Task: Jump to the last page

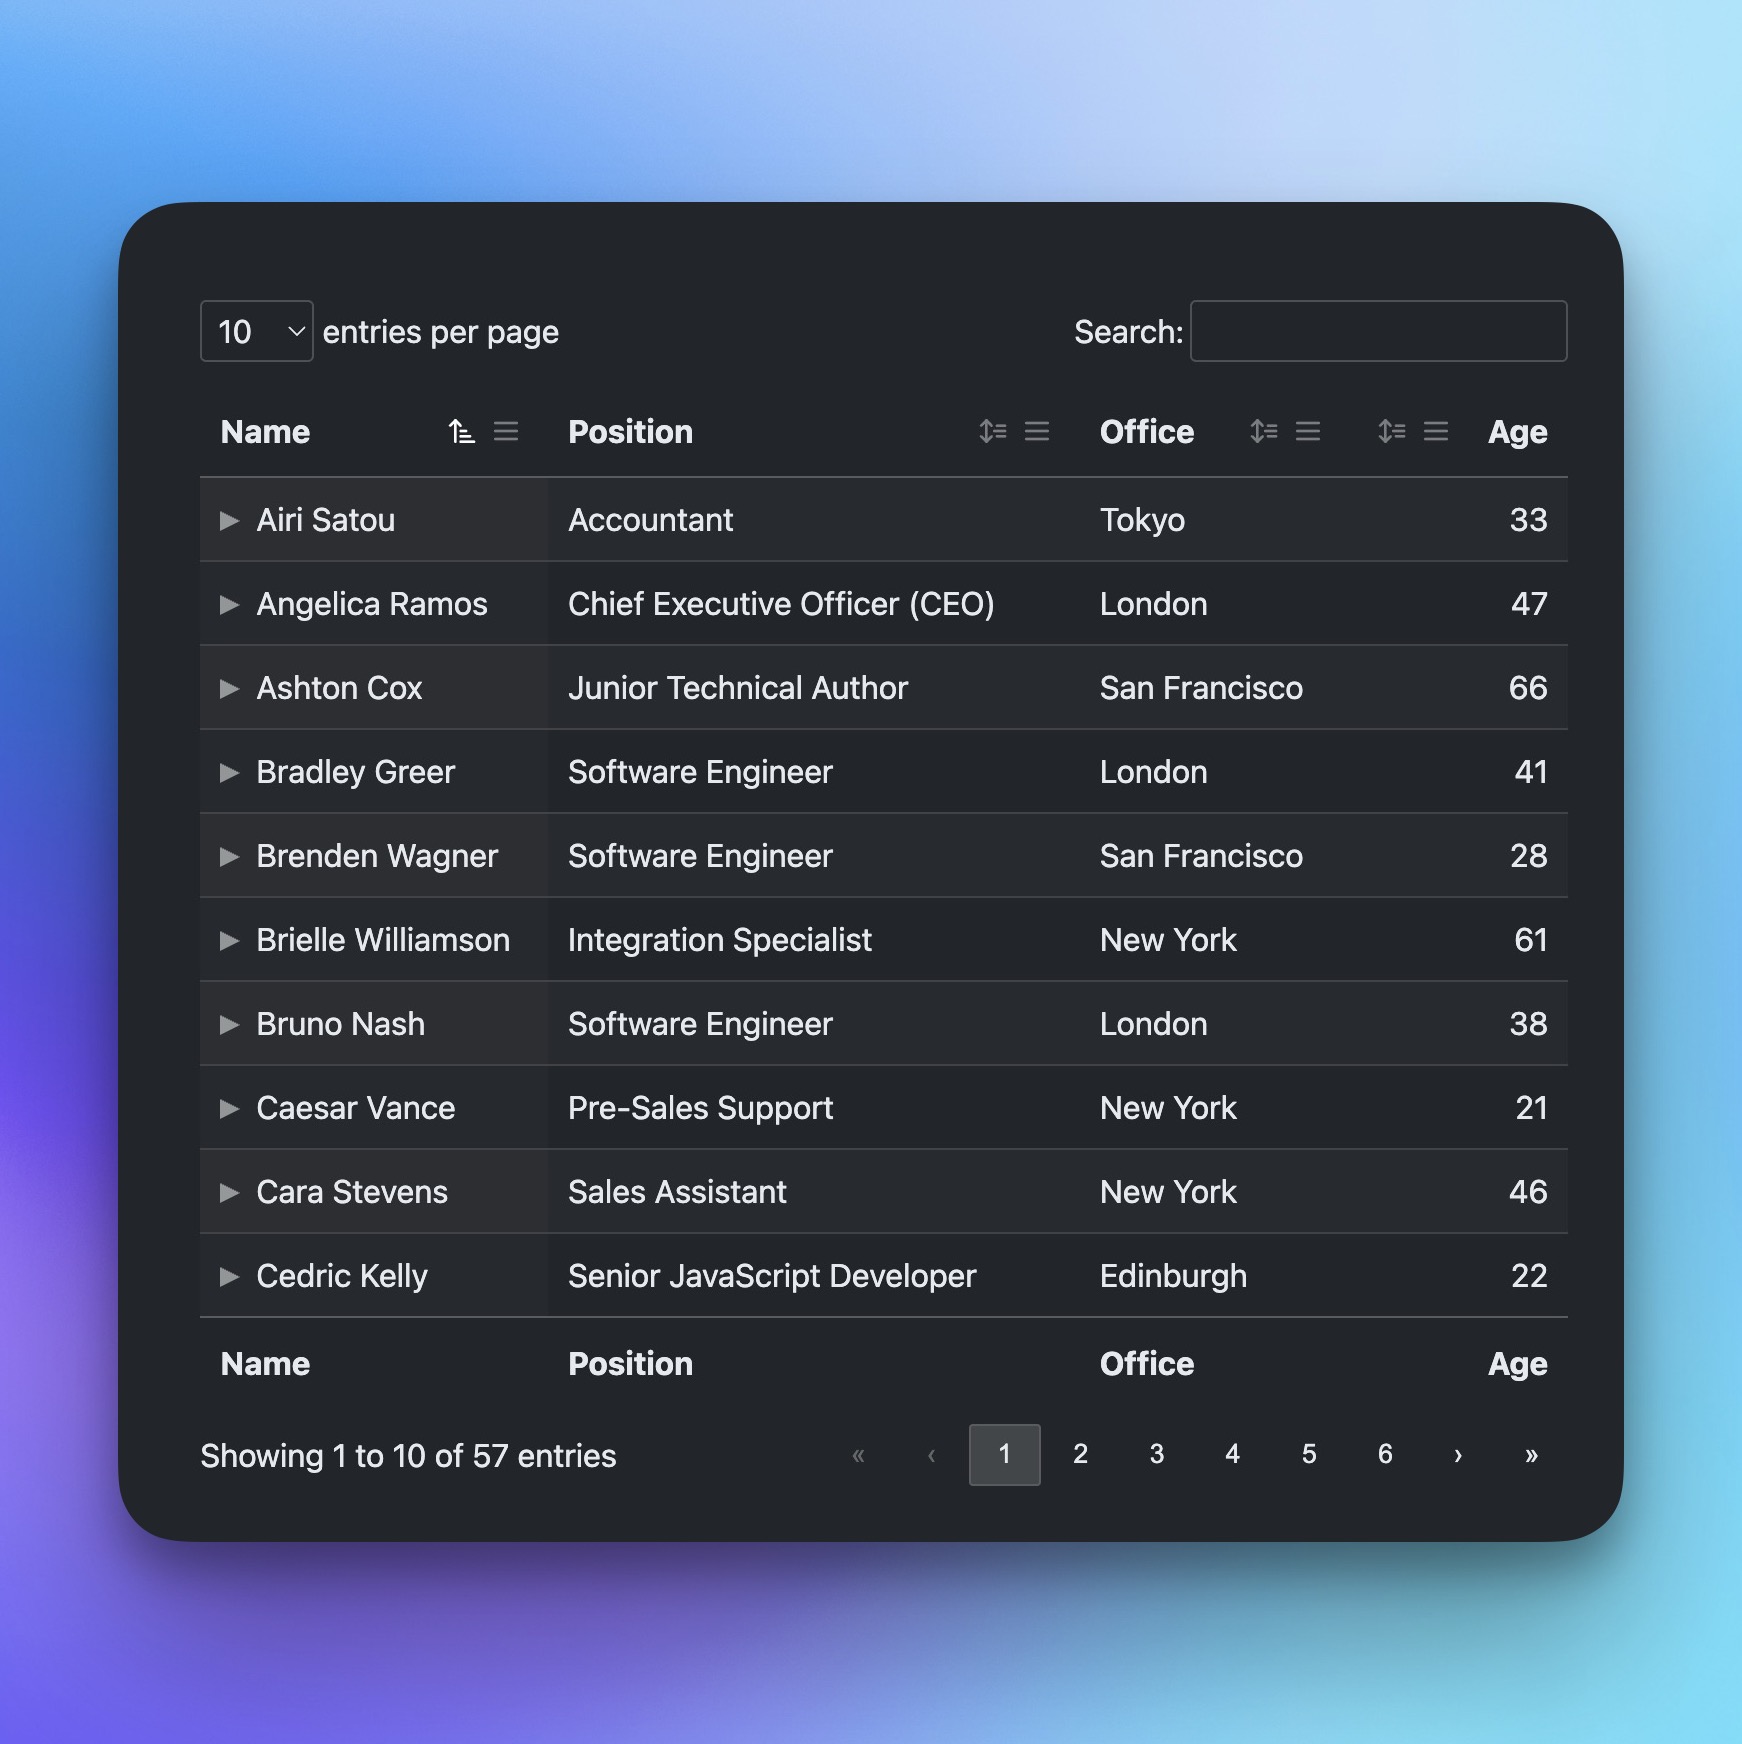Action: 1531,1455
